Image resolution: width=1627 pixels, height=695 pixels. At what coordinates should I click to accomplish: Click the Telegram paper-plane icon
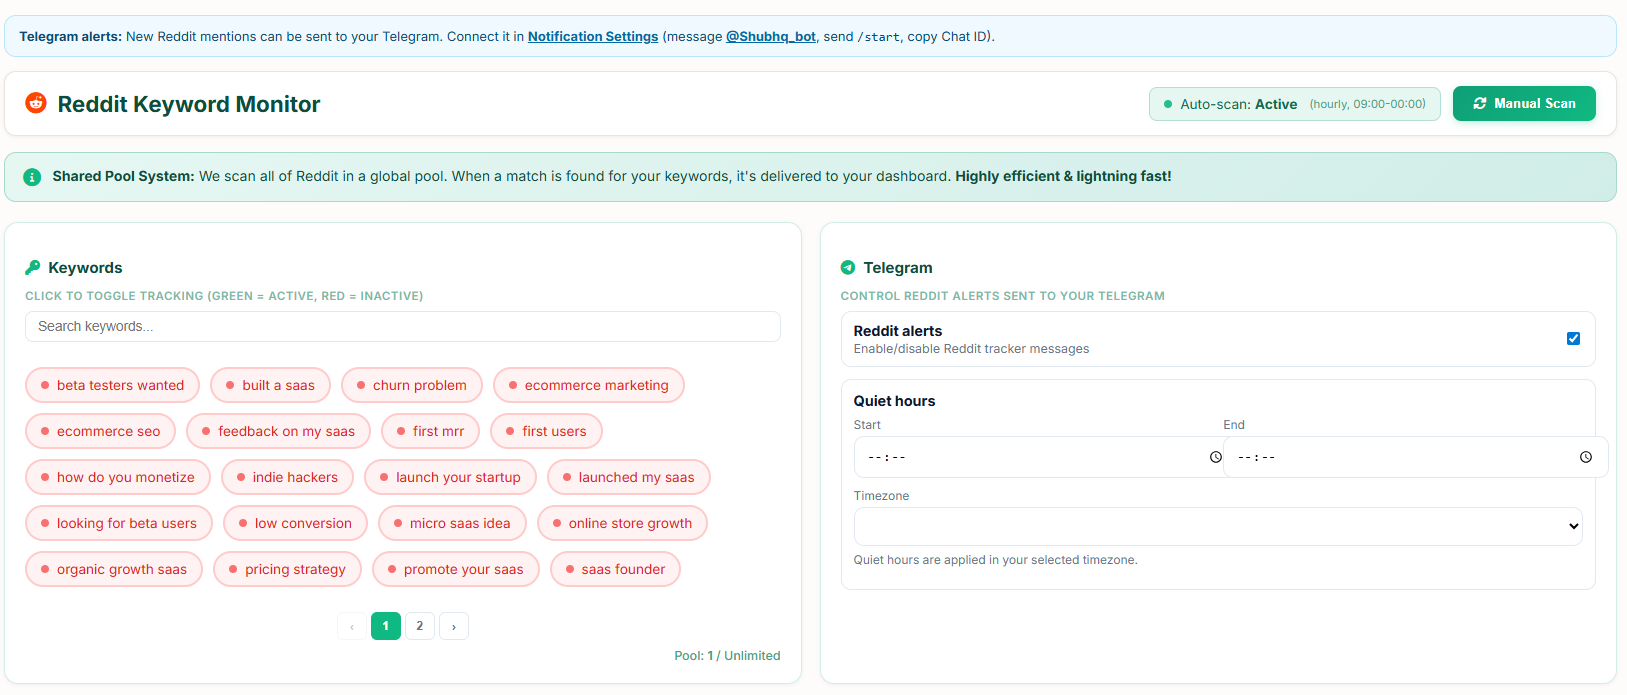tap(848, 268)
